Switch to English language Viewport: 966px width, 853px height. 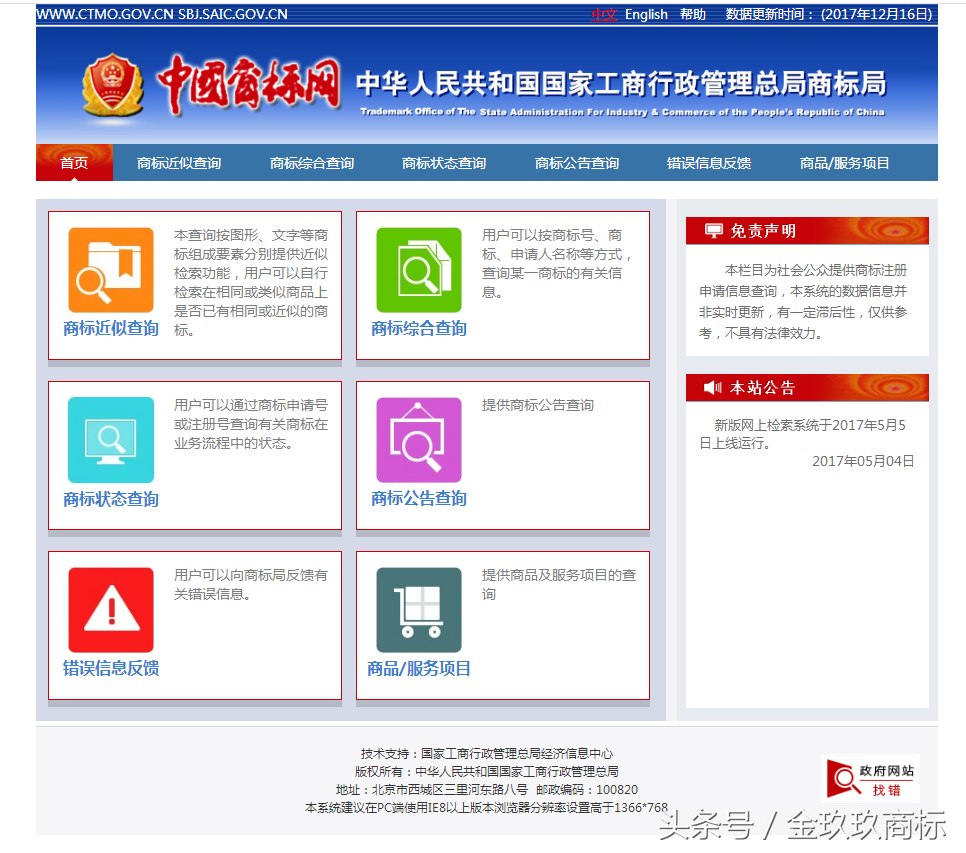point(645,14)
